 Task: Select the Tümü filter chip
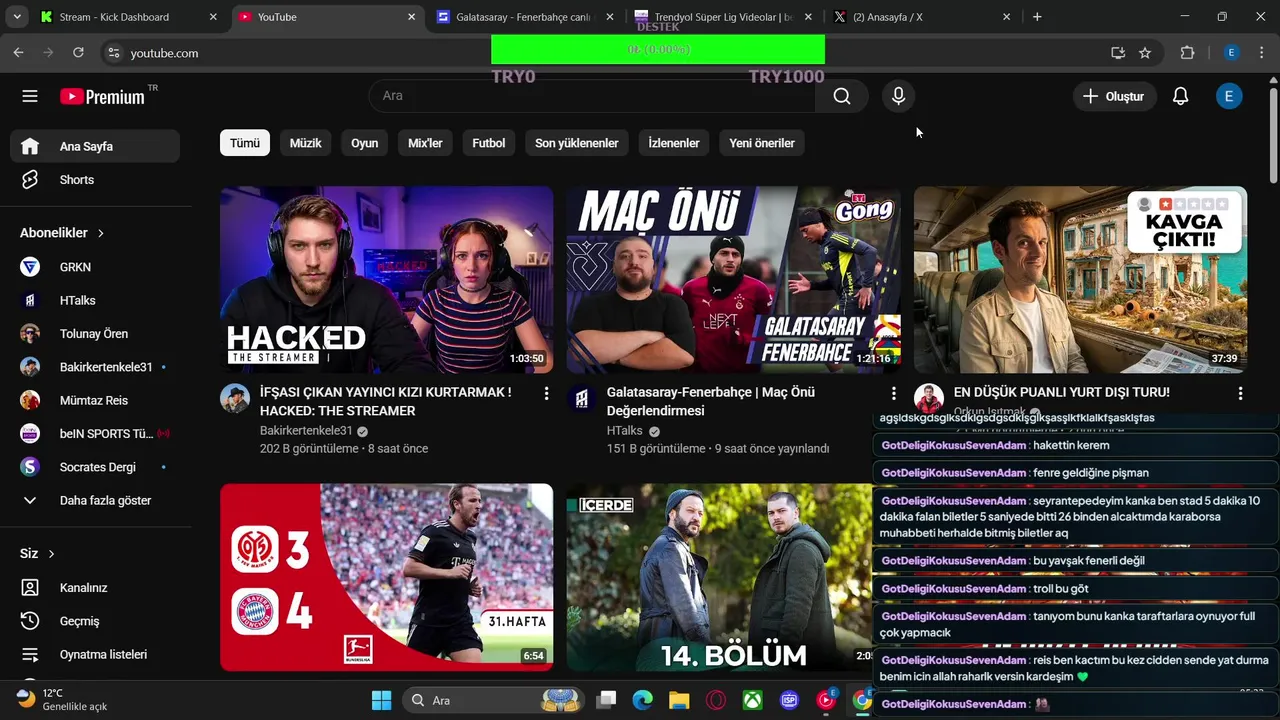click(245, 143)
